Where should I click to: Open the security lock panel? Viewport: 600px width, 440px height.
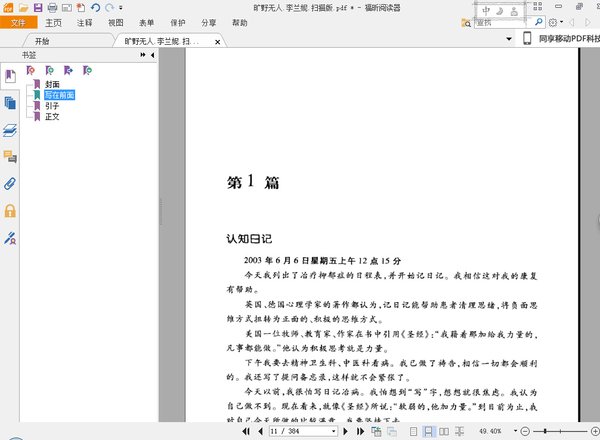(x=10, y=210)
